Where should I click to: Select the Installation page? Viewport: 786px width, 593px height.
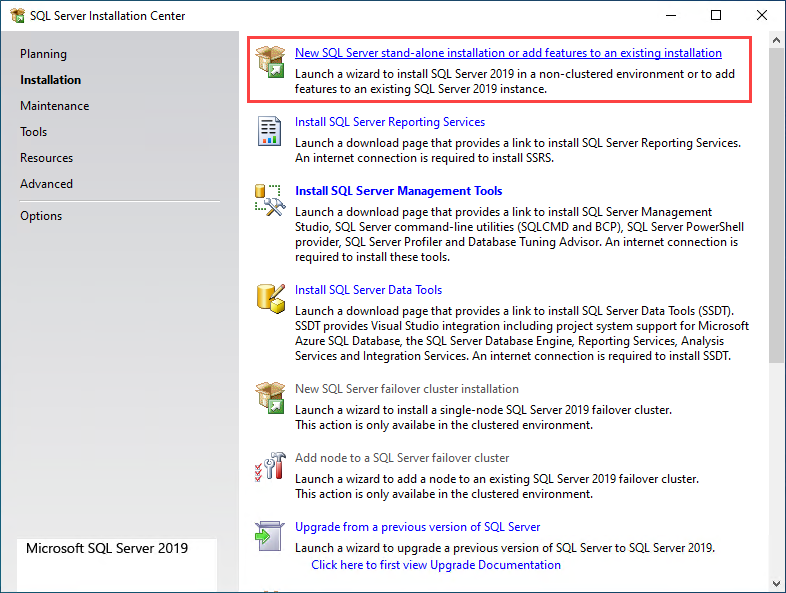(x=50, y=80)
